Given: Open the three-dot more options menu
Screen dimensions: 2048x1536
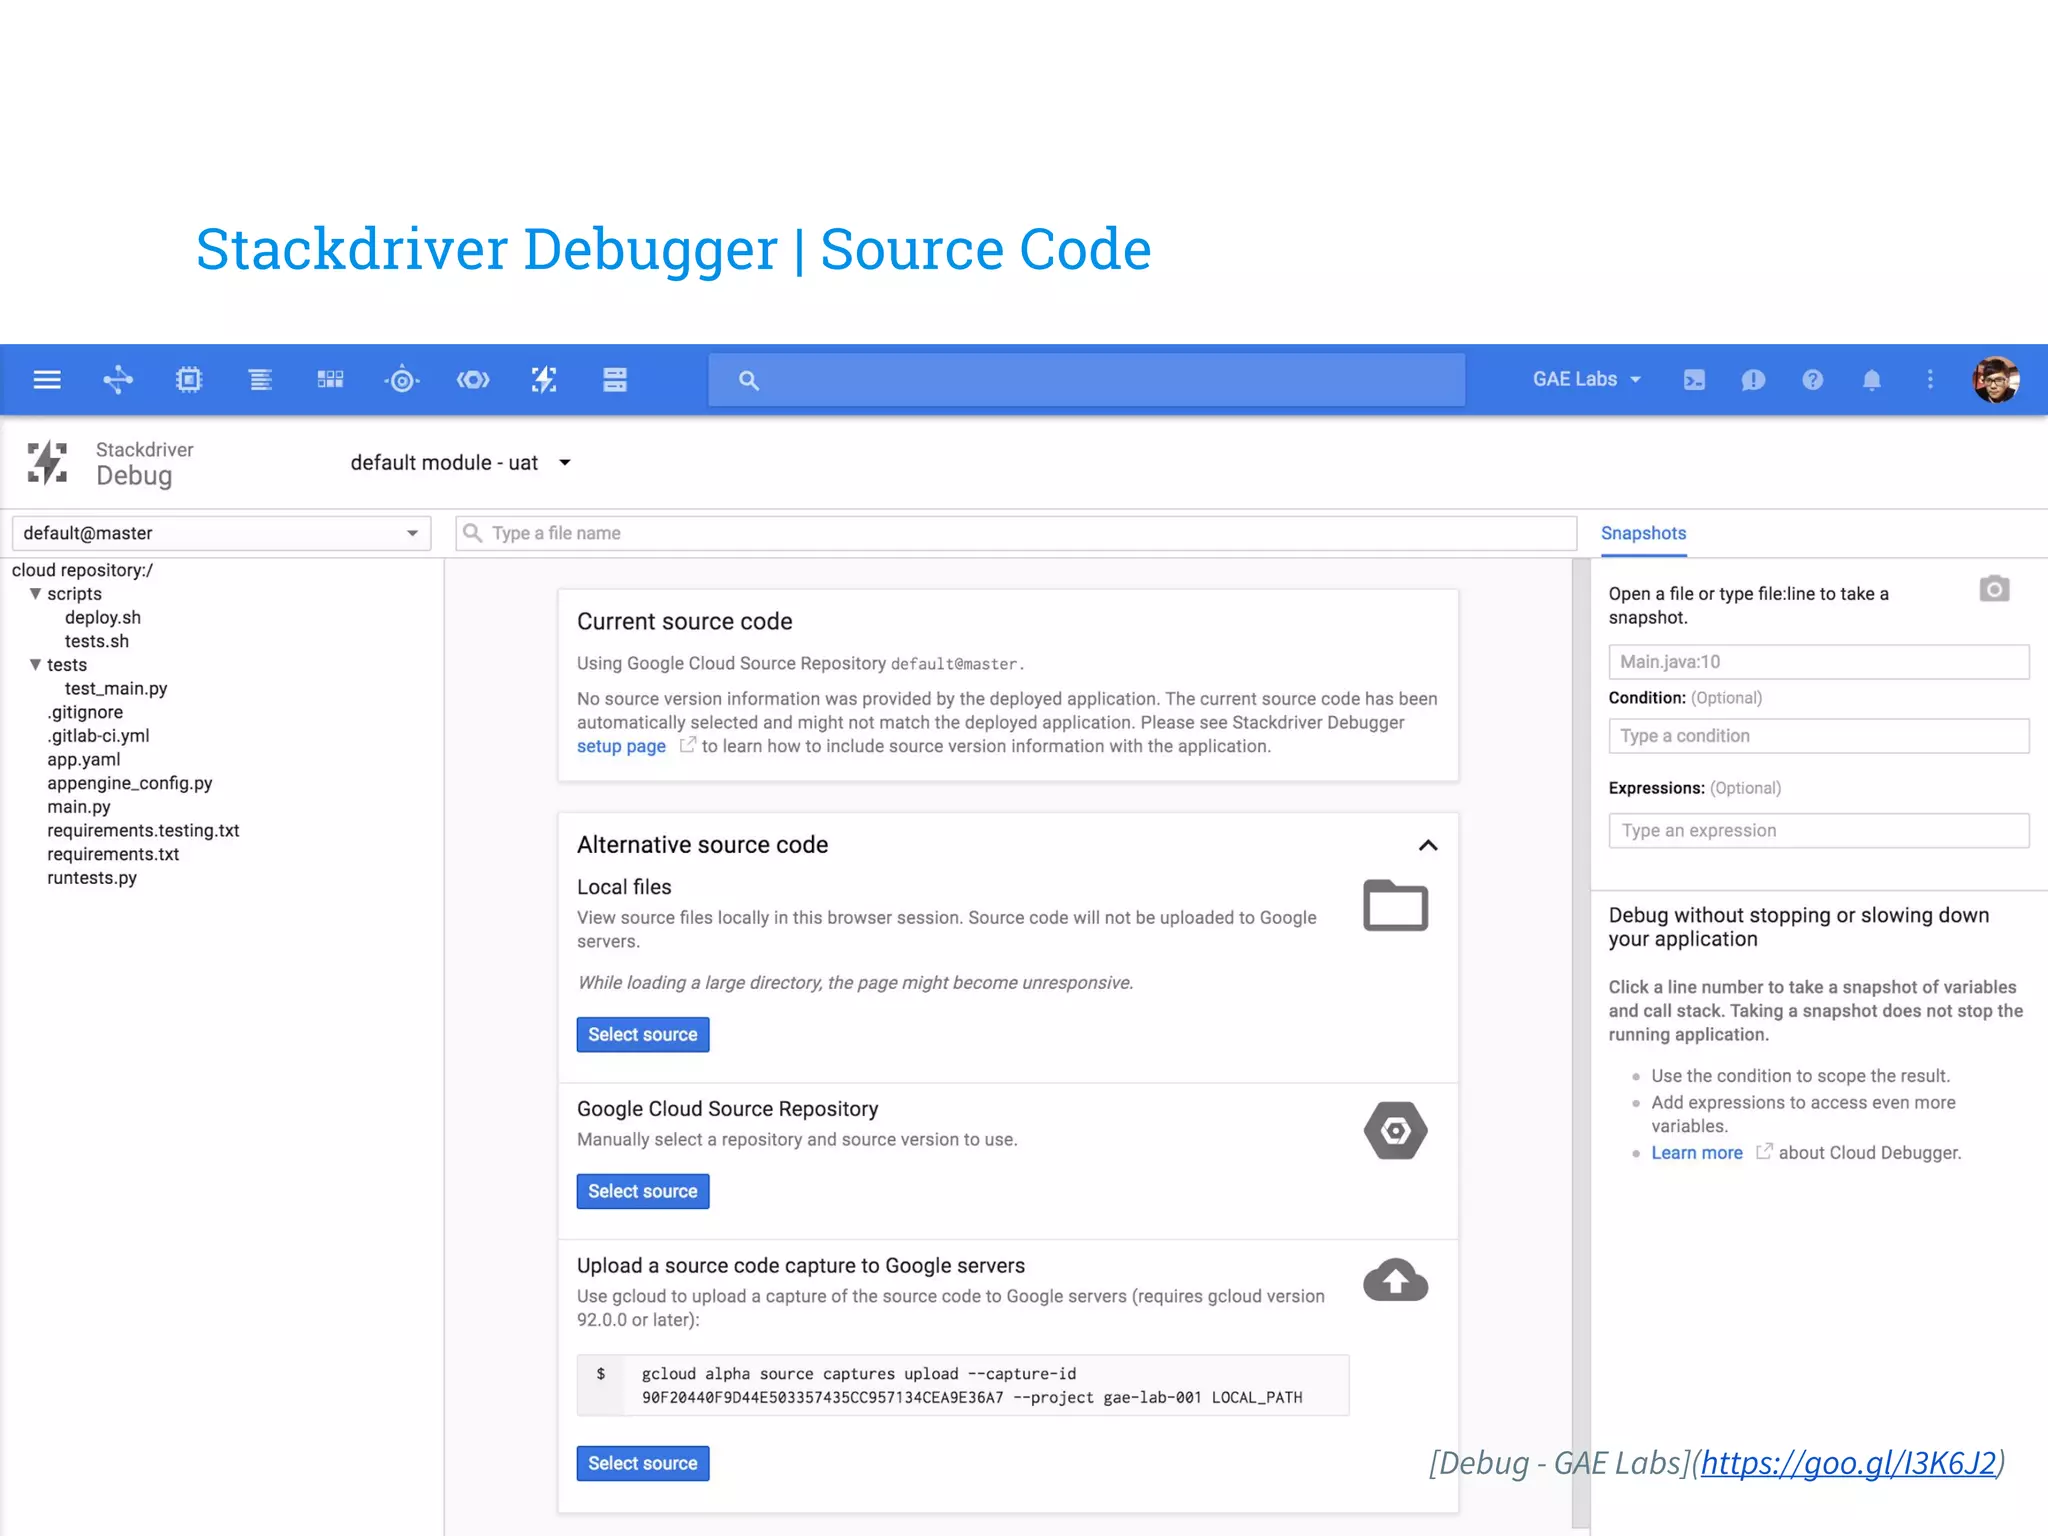Looking at the screenshot, I should 1930,380.
